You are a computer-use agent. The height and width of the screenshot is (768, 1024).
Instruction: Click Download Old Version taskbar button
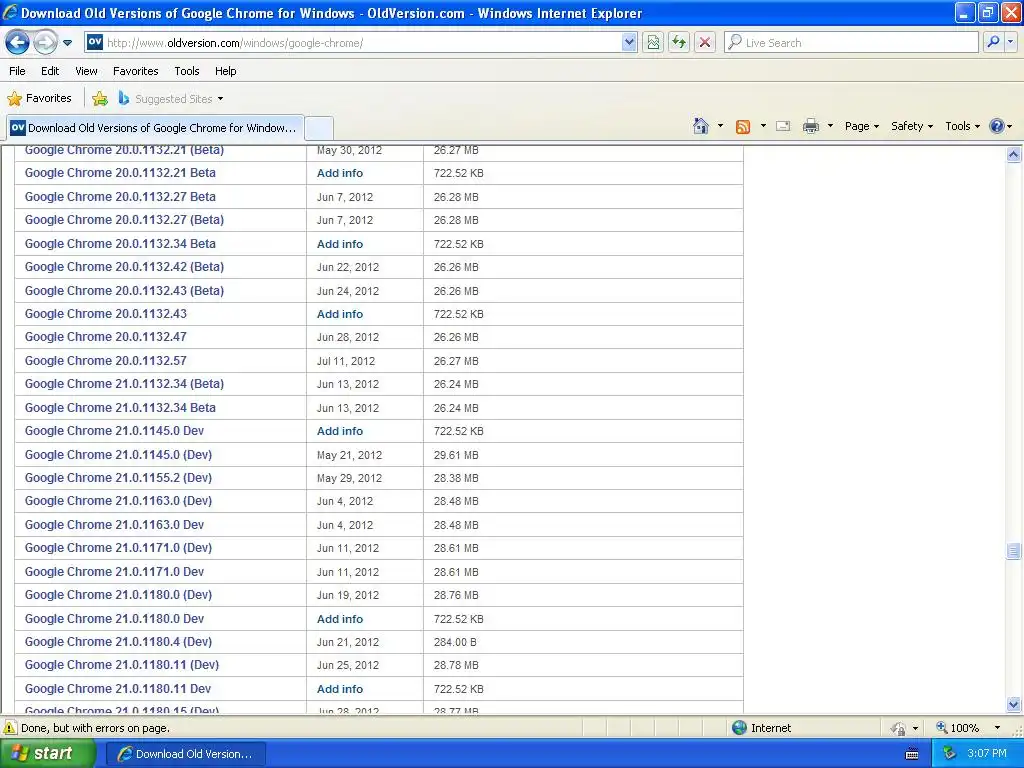pyautogui.click(x=185, y=754)
